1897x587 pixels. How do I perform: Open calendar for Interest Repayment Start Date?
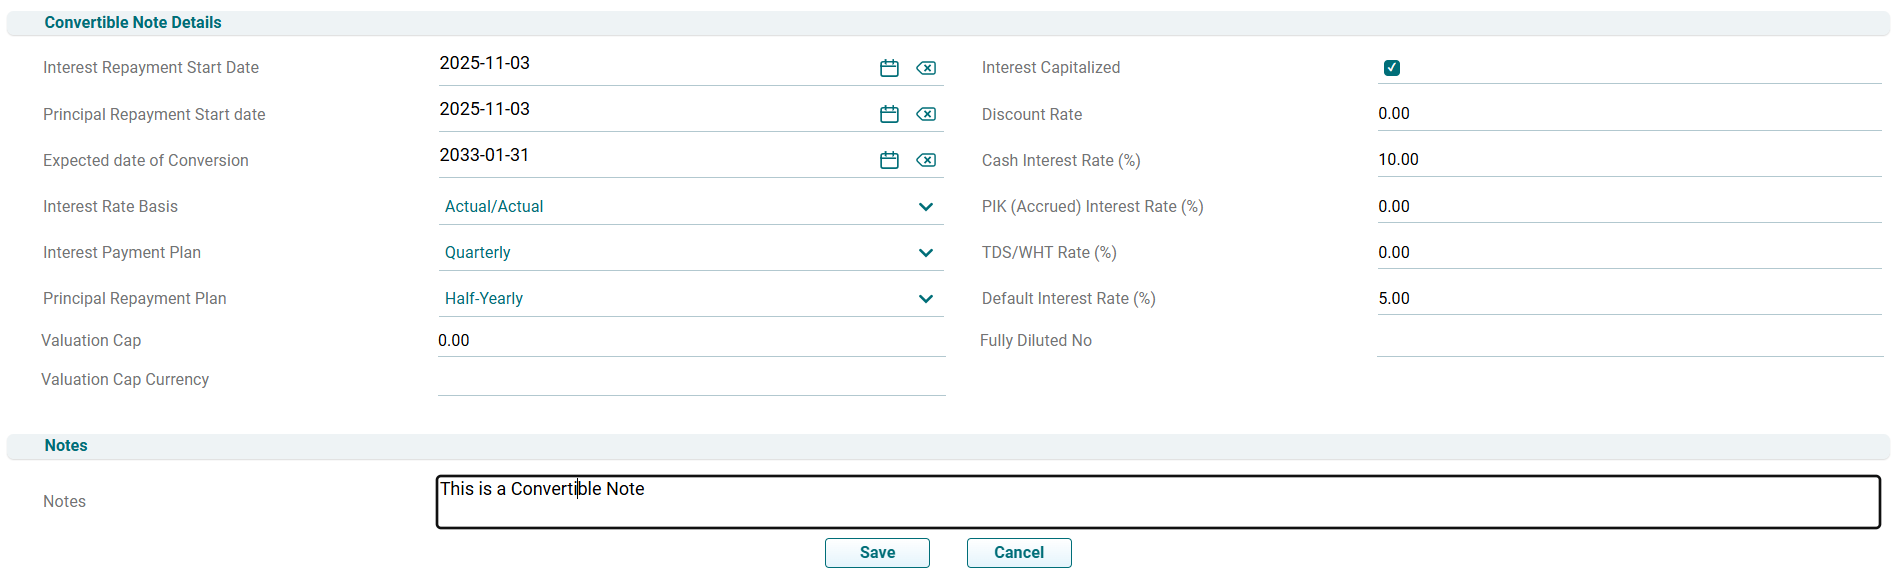point(889,68)
